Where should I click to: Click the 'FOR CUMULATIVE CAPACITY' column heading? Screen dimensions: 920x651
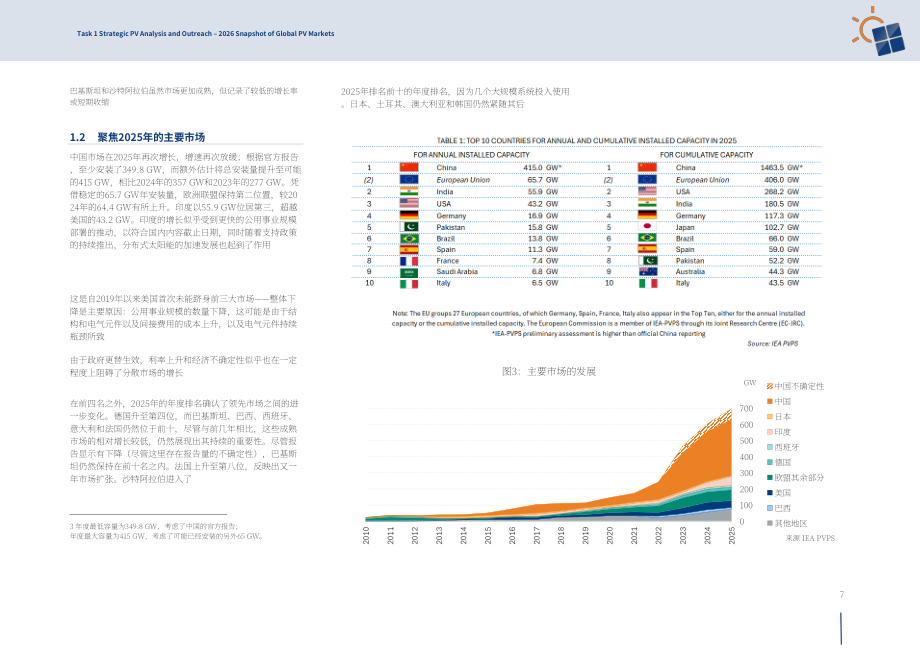[706, 155]
